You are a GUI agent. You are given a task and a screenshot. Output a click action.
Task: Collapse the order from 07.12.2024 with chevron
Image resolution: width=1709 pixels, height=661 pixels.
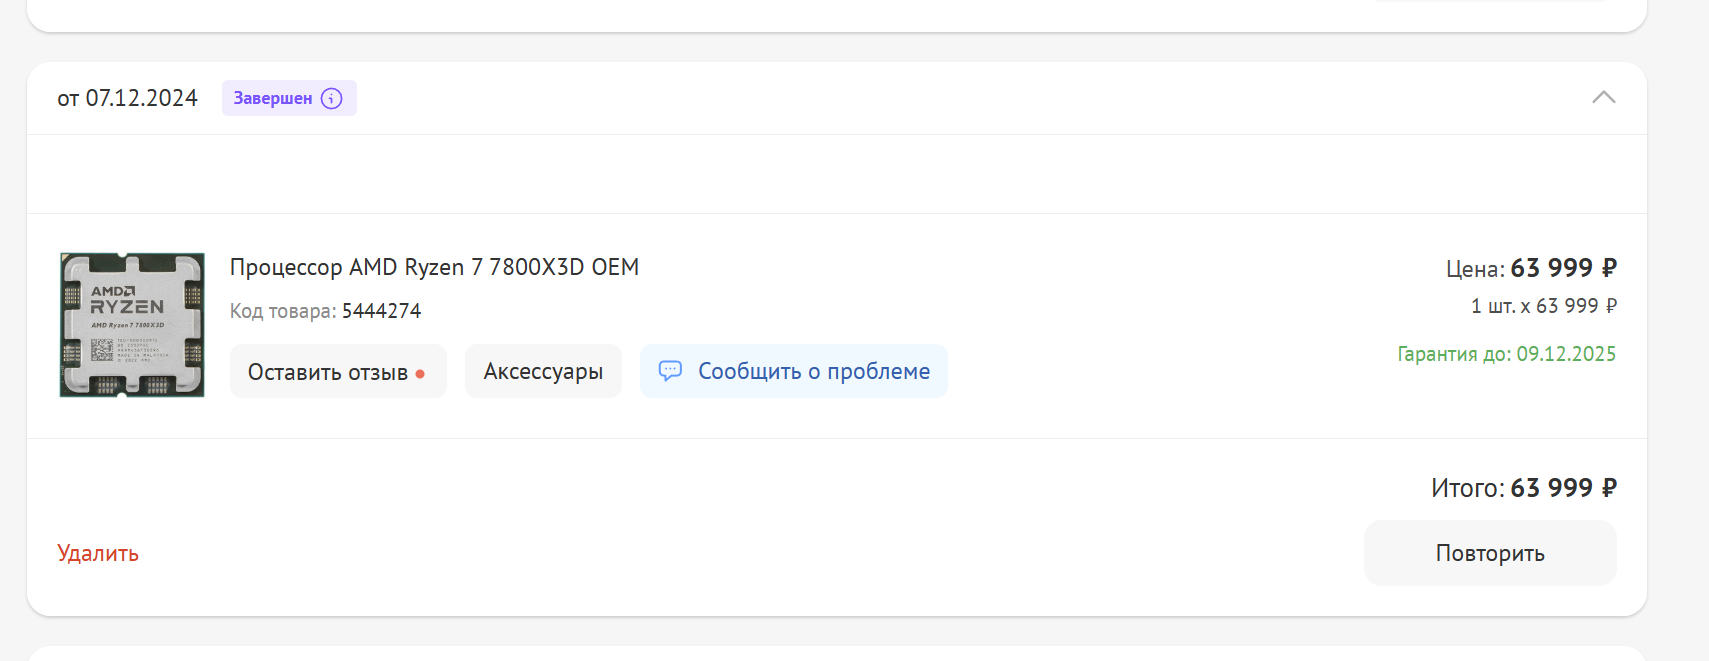tap(1603, 97)
